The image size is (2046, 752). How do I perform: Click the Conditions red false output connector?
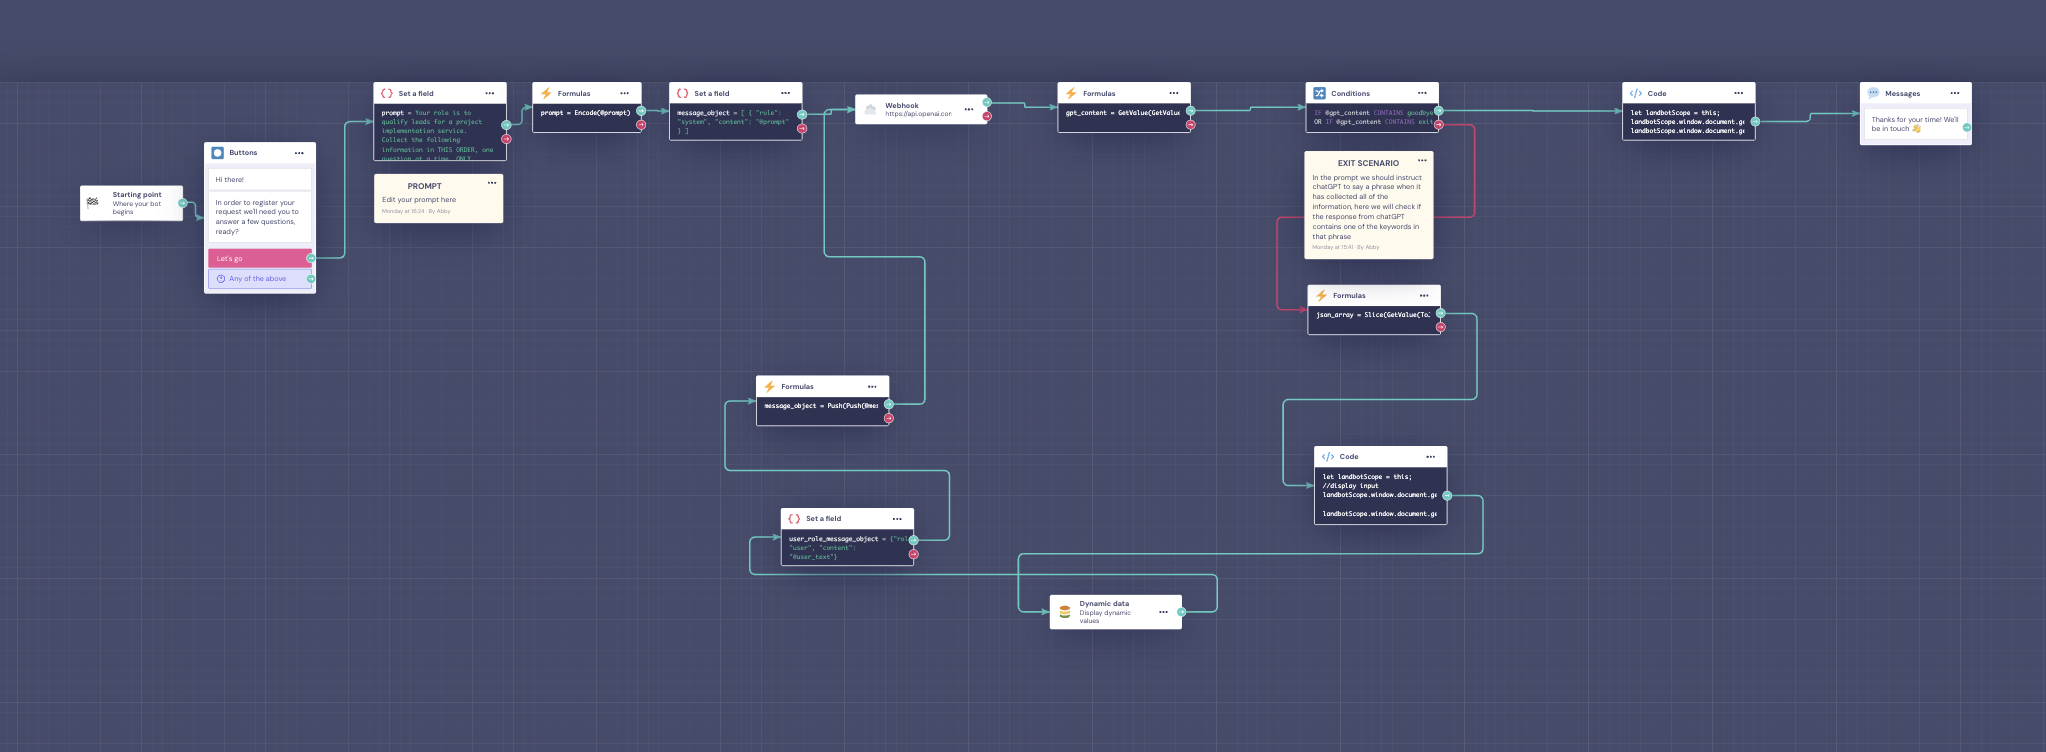(x=1439, y=125)
